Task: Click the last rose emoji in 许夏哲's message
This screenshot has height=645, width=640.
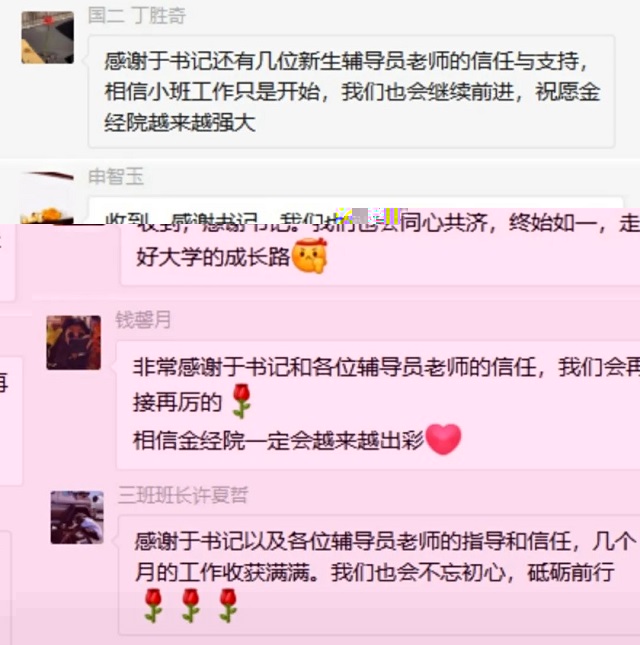Action: [228, 605]
